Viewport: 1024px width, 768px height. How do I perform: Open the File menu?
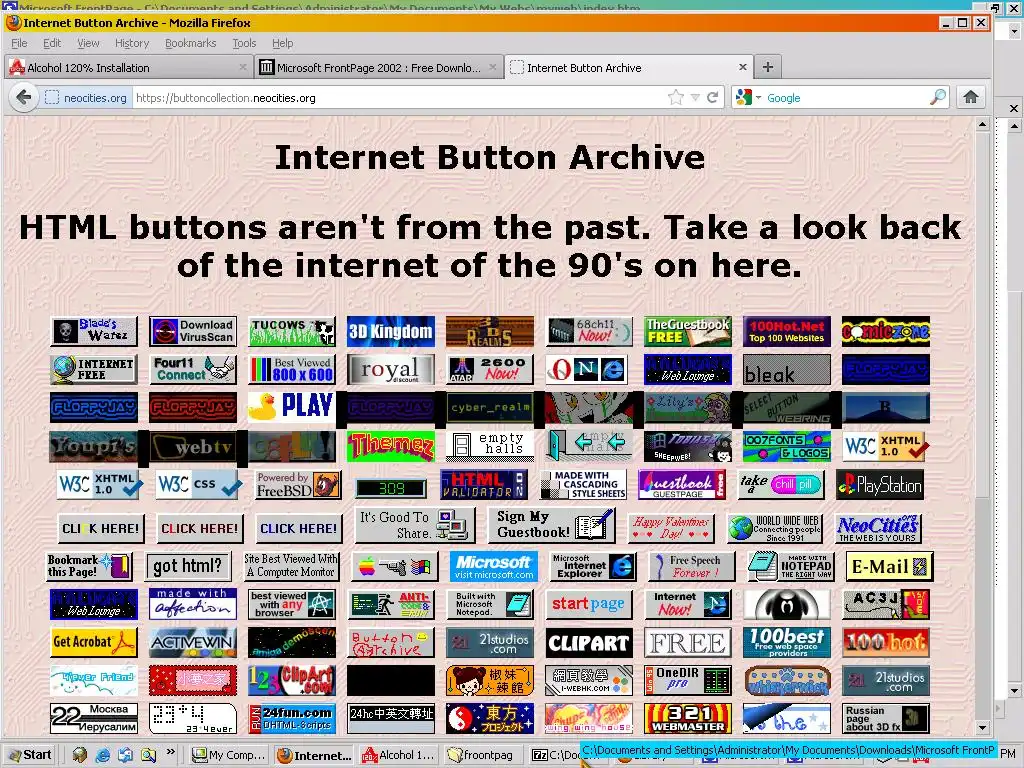pos(19,43)
